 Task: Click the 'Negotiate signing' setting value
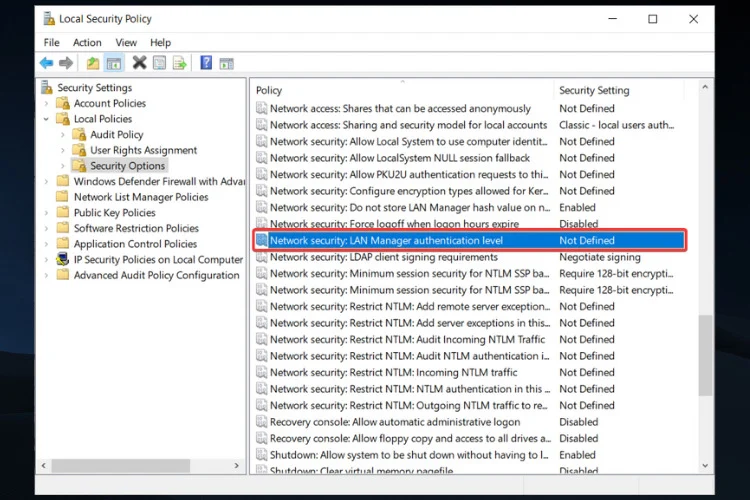tap(599, 257)
